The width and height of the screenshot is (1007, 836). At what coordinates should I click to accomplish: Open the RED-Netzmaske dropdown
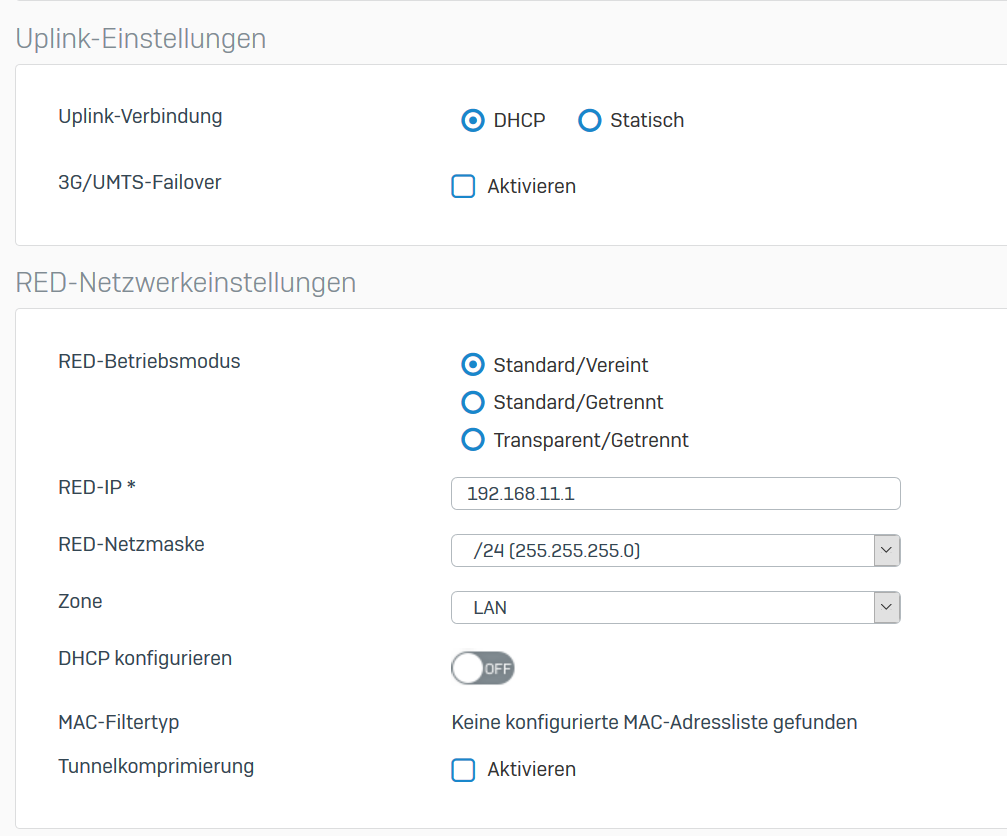click(675, 551)
